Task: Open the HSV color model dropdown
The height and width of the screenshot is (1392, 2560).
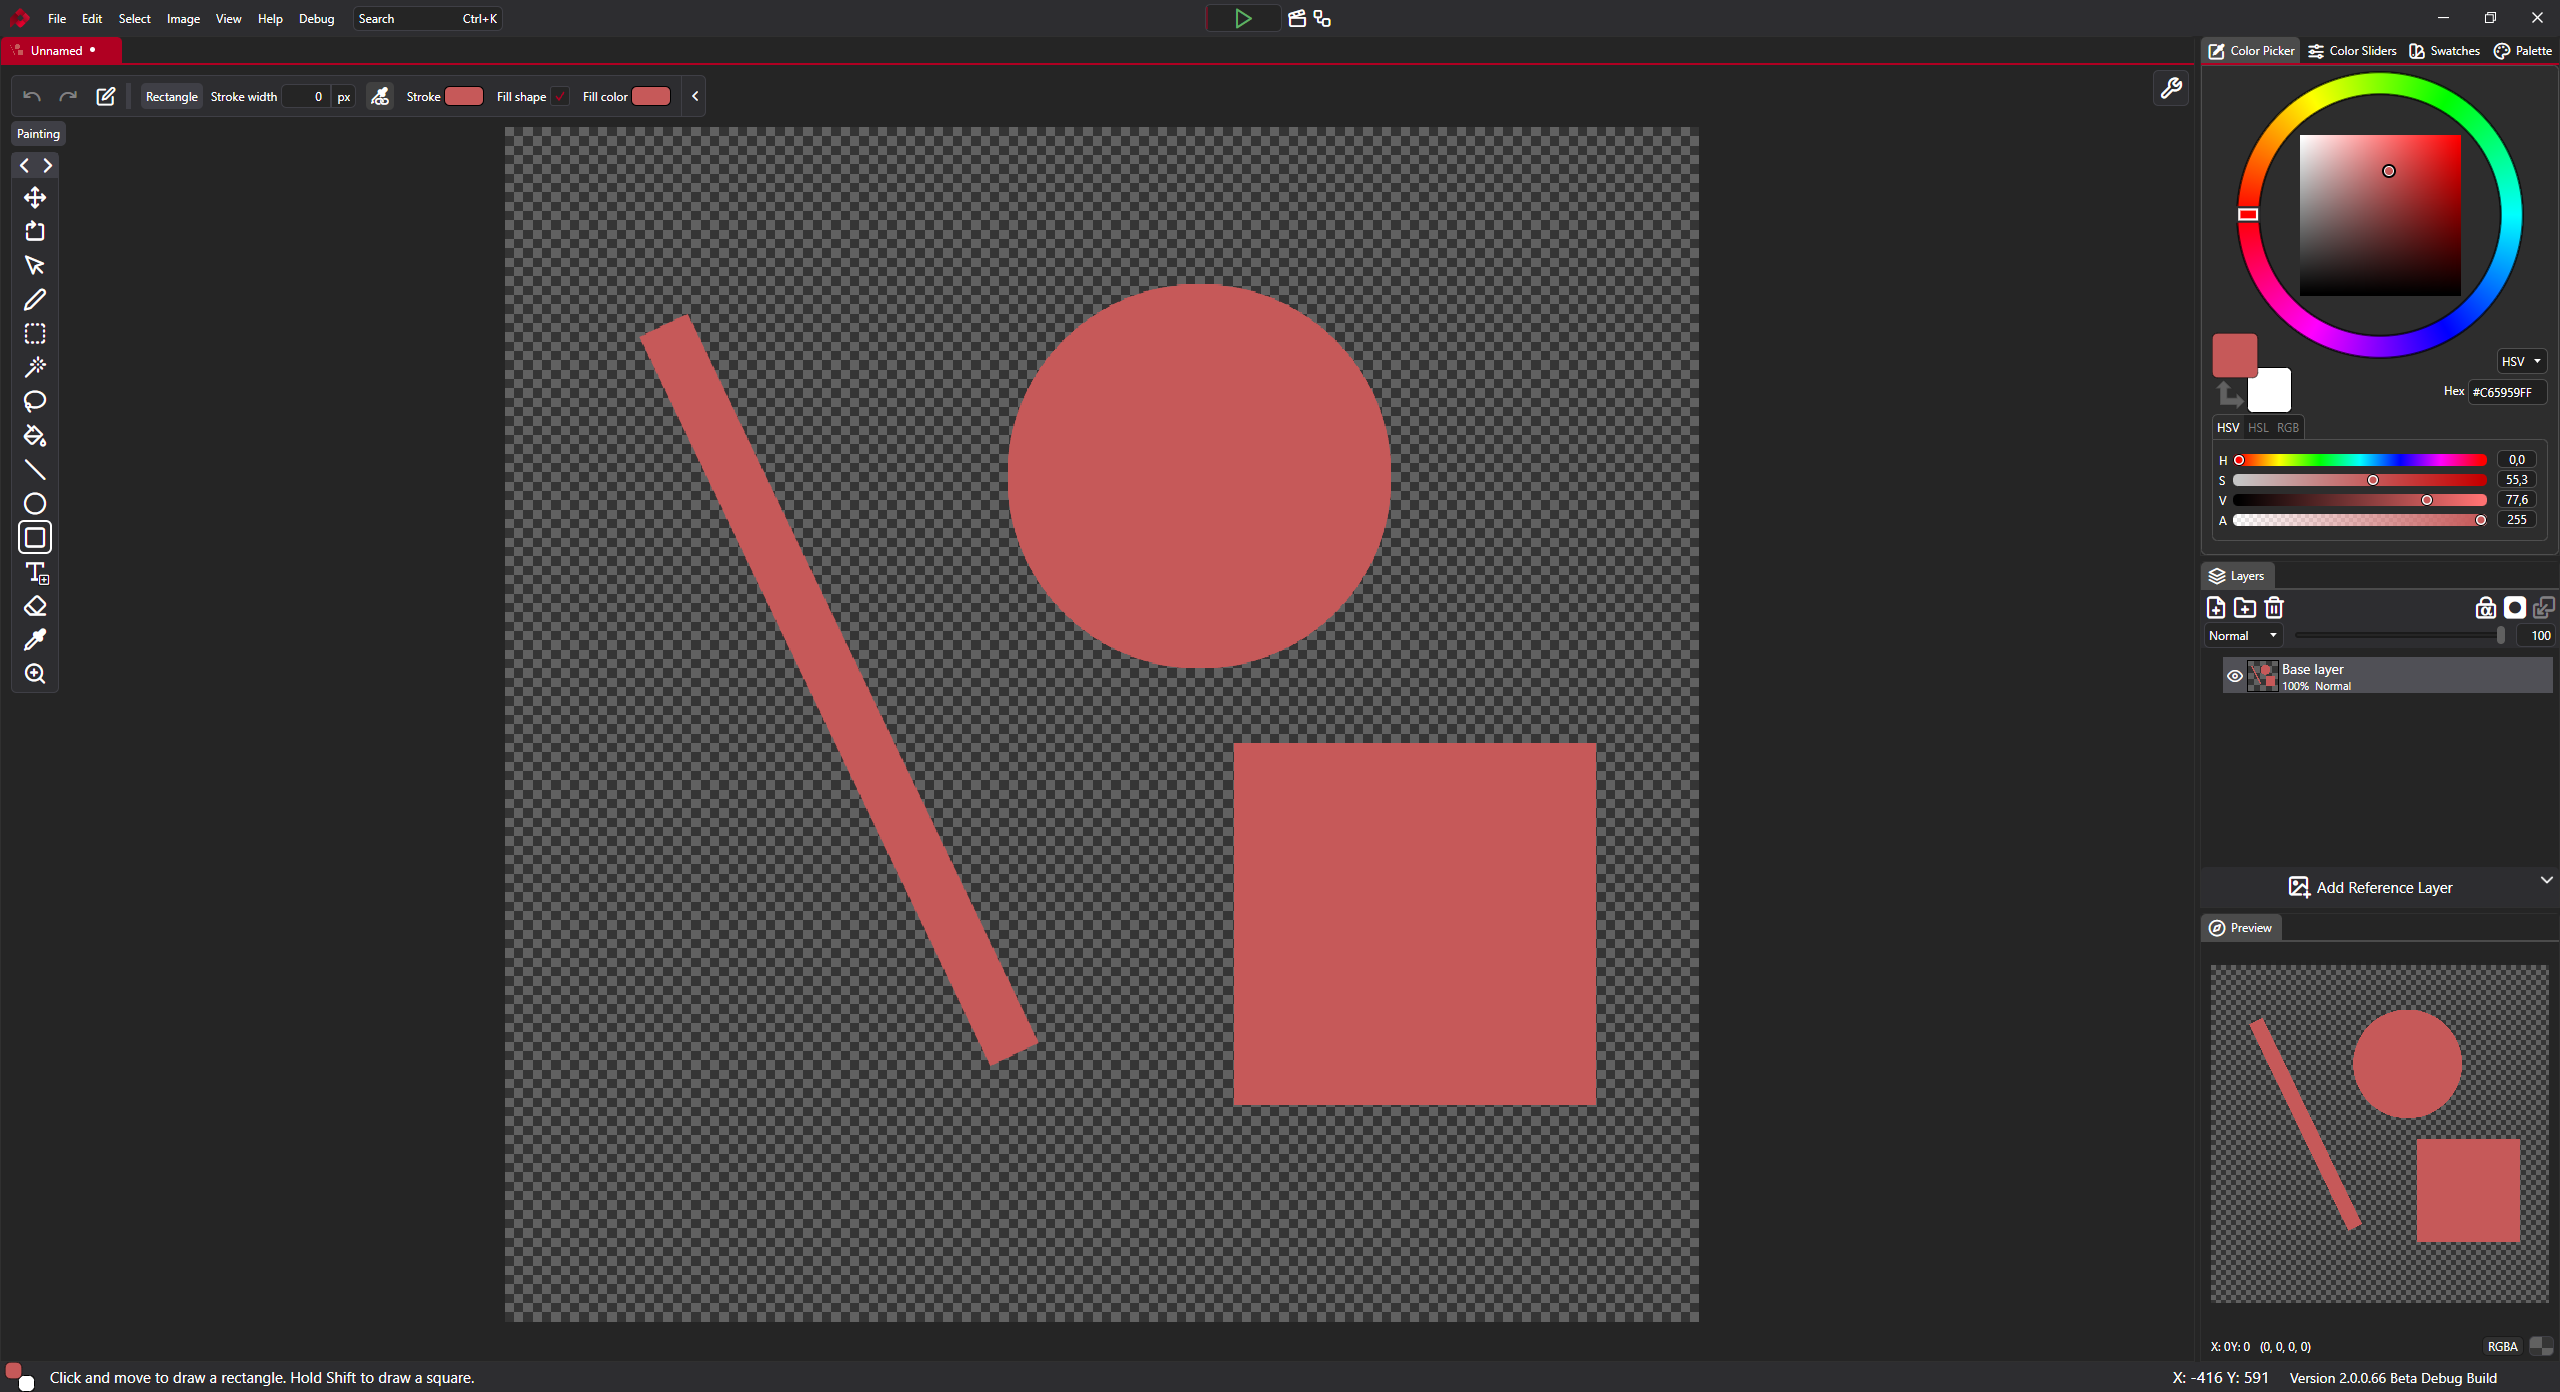Action: pyautogui.click(x=2519, y=361)
